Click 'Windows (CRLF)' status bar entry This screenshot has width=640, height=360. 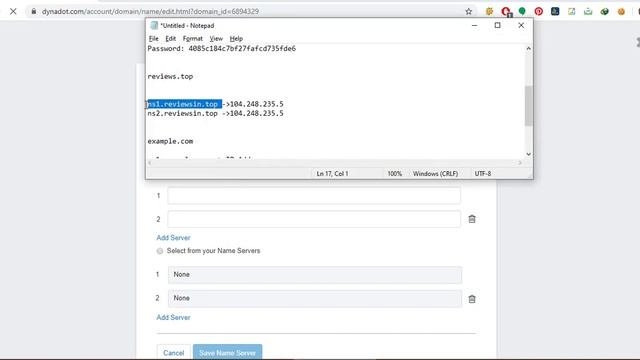435,173
